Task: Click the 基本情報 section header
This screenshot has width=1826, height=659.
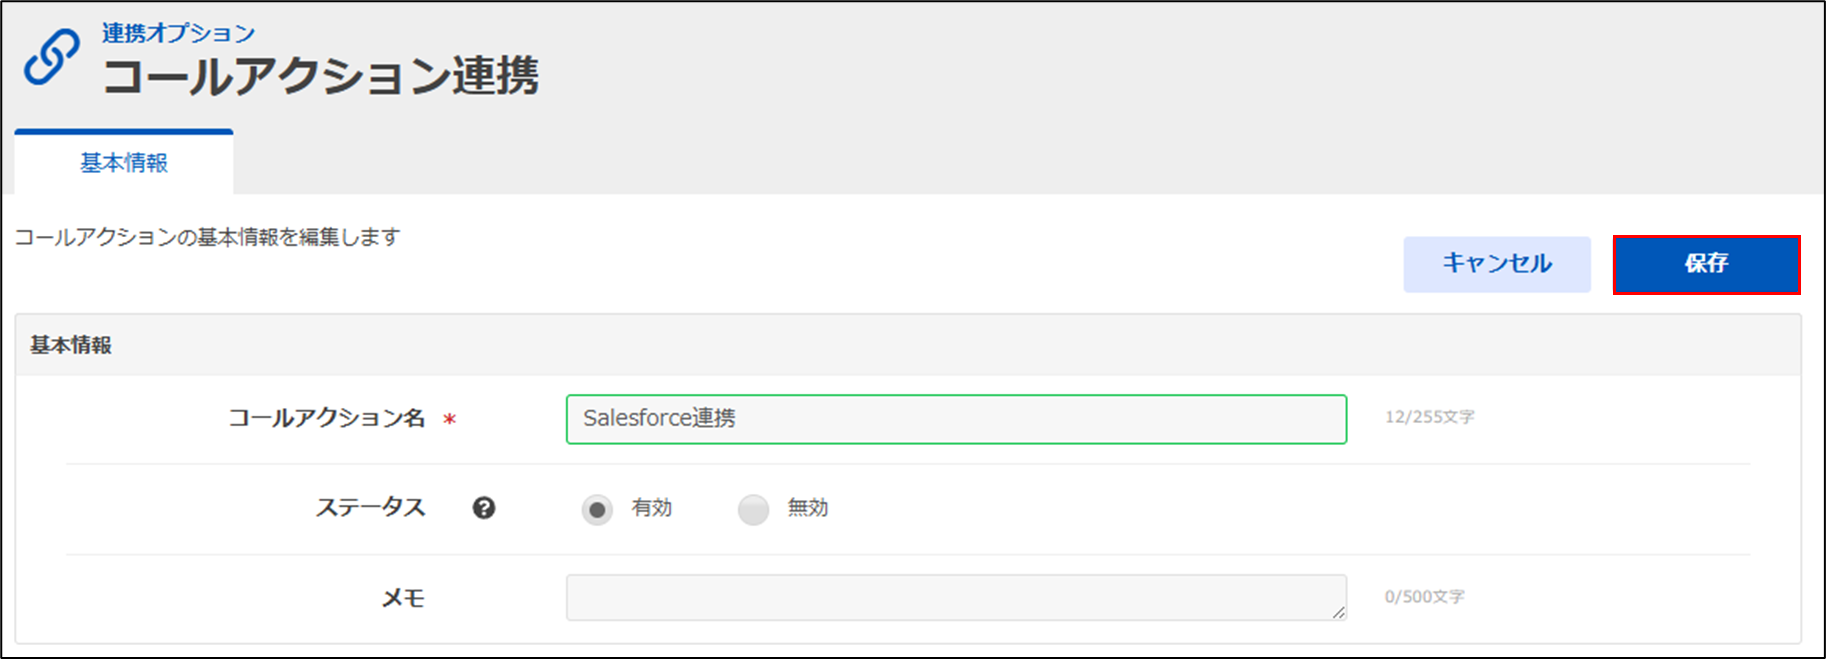Action: pos(71,345)
